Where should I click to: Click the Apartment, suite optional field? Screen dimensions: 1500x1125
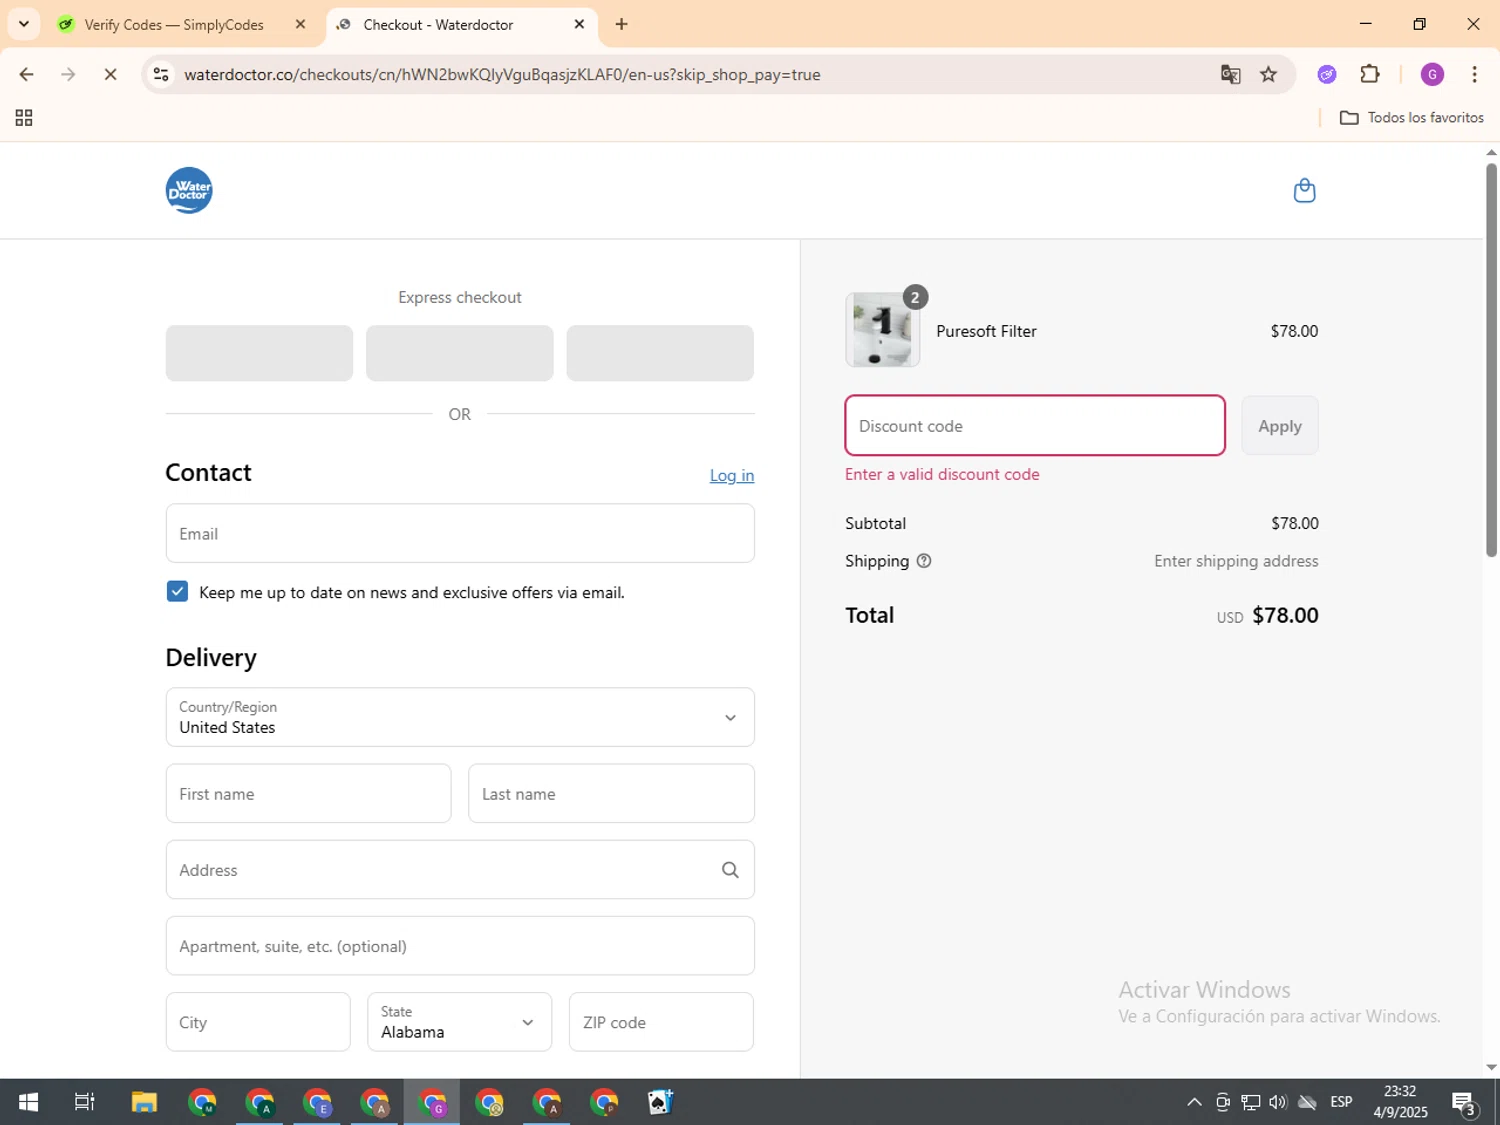tap(460, 946)
